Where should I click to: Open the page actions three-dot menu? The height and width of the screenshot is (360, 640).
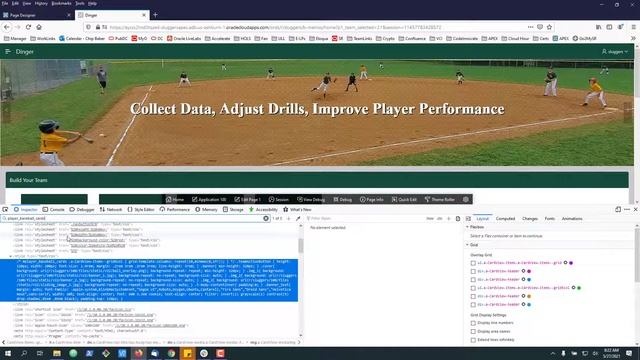[x=530, y=27]
